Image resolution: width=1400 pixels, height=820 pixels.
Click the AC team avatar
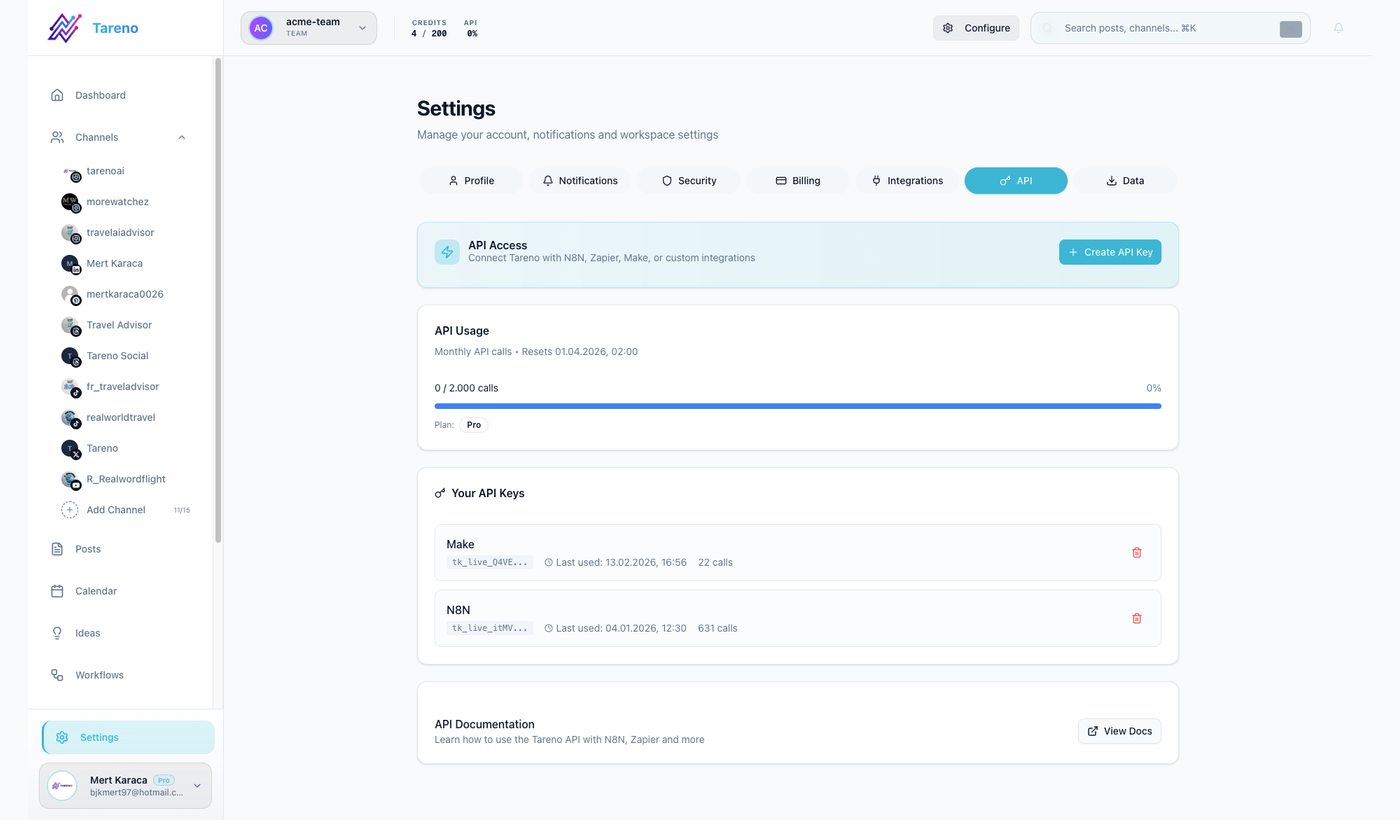pyautogui.click(x=261, y=28)
